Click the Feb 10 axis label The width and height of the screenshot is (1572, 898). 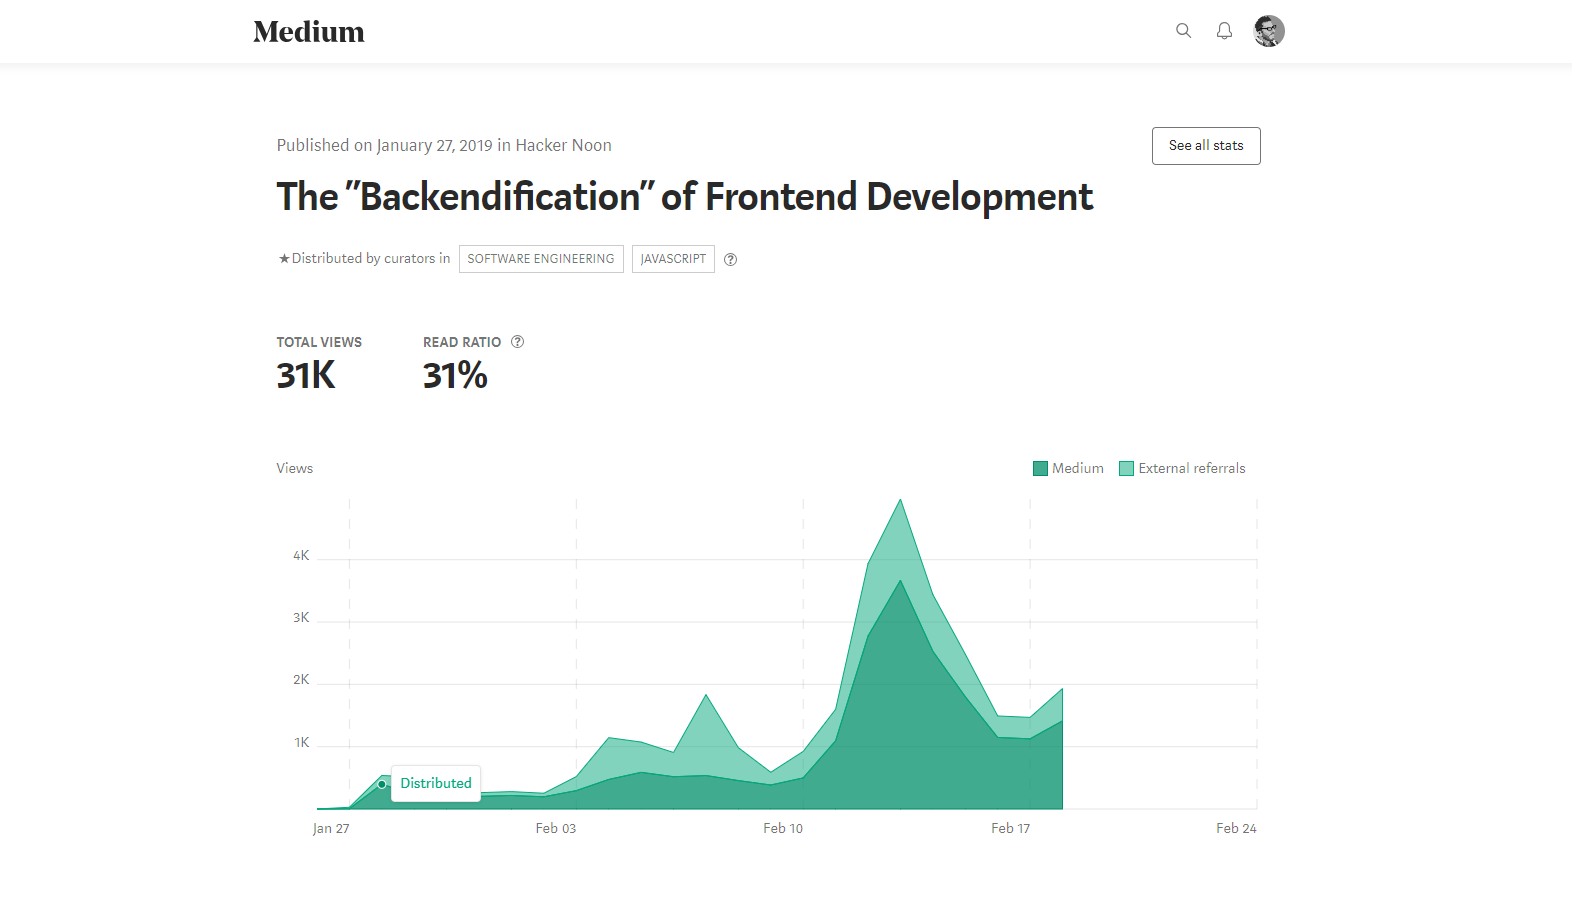(783, 828)
